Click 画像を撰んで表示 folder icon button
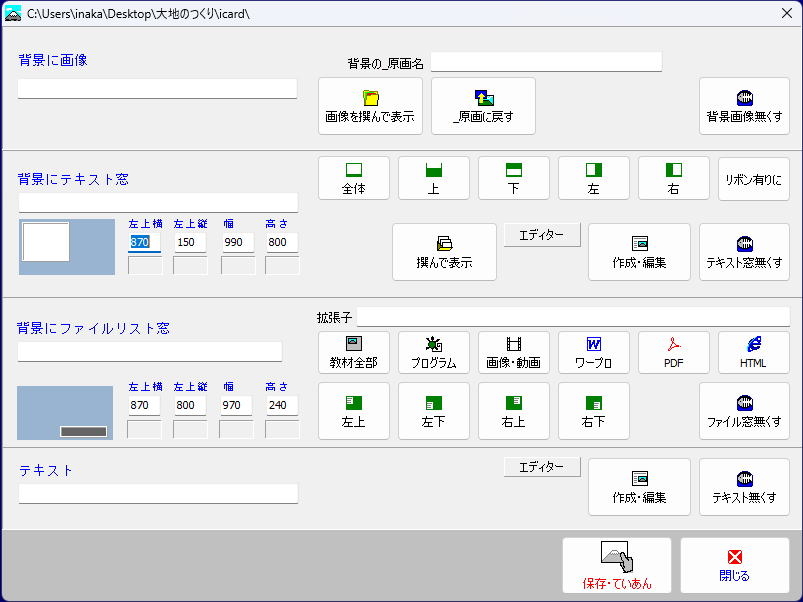803x602 pixels. [370, 106]
